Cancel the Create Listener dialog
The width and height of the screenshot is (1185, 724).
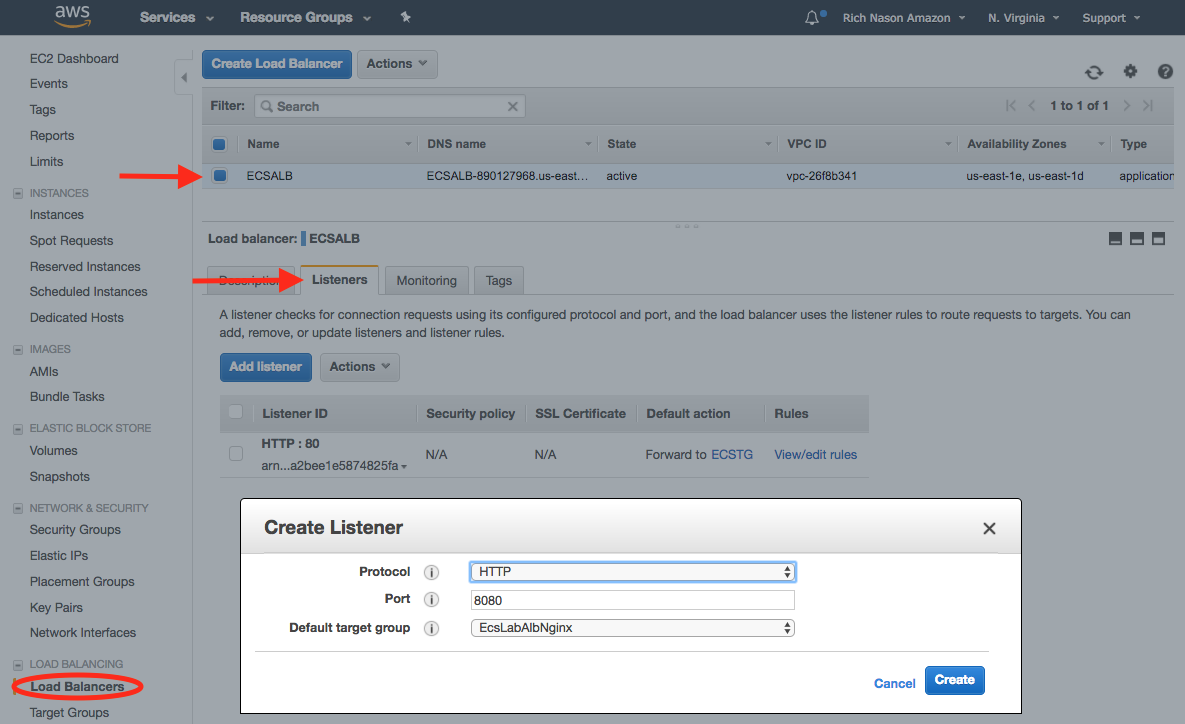(895, 683)
